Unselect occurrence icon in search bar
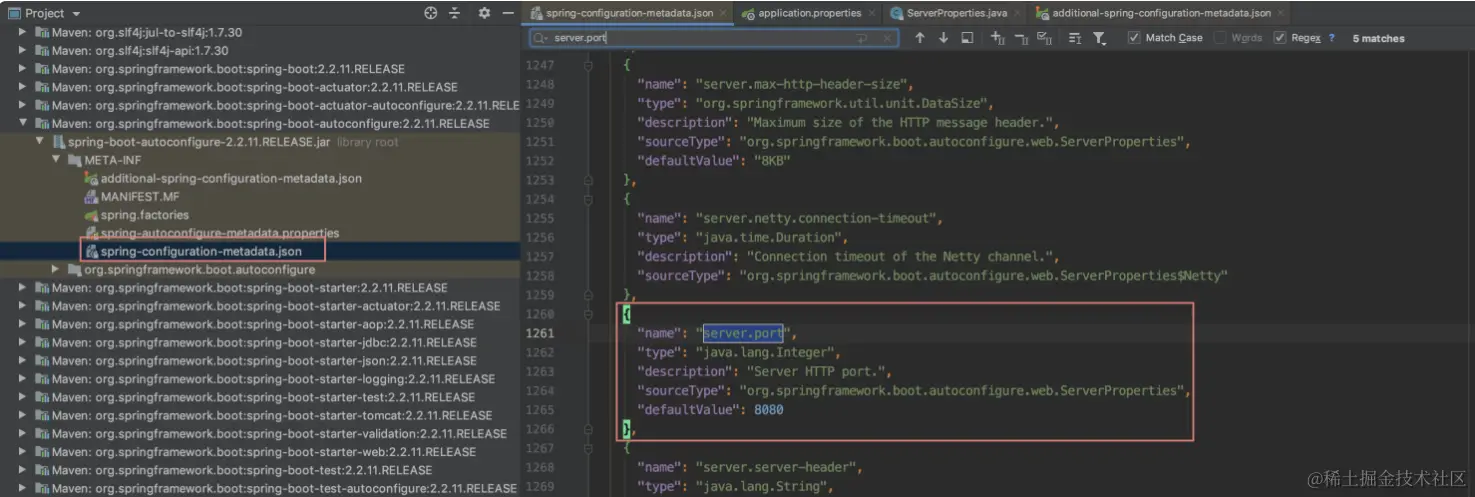The height and width of the screenshot is (497, 1475). 1021,38
